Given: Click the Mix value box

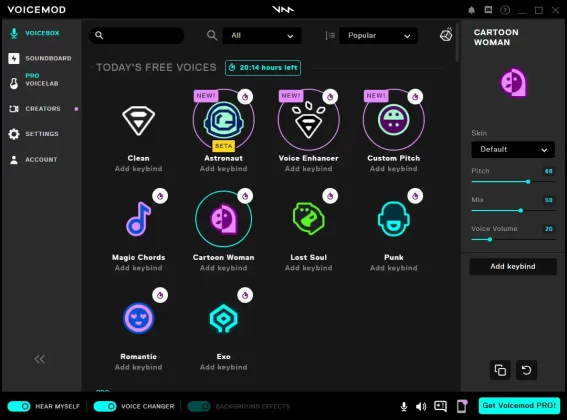Looking at the screenshot, I should point(549,200).
